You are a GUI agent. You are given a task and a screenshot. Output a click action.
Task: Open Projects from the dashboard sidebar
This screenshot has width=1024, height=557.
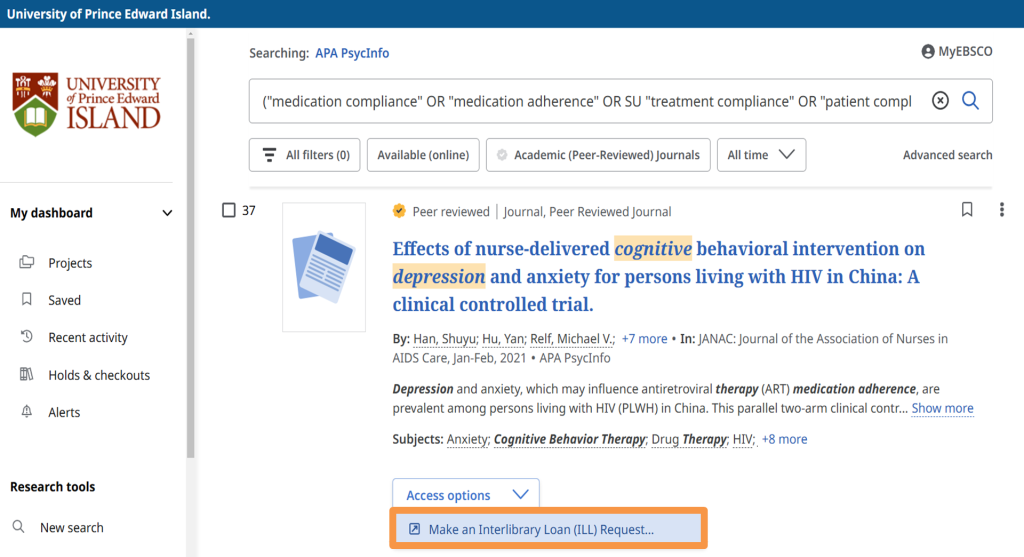click(70, 263)
